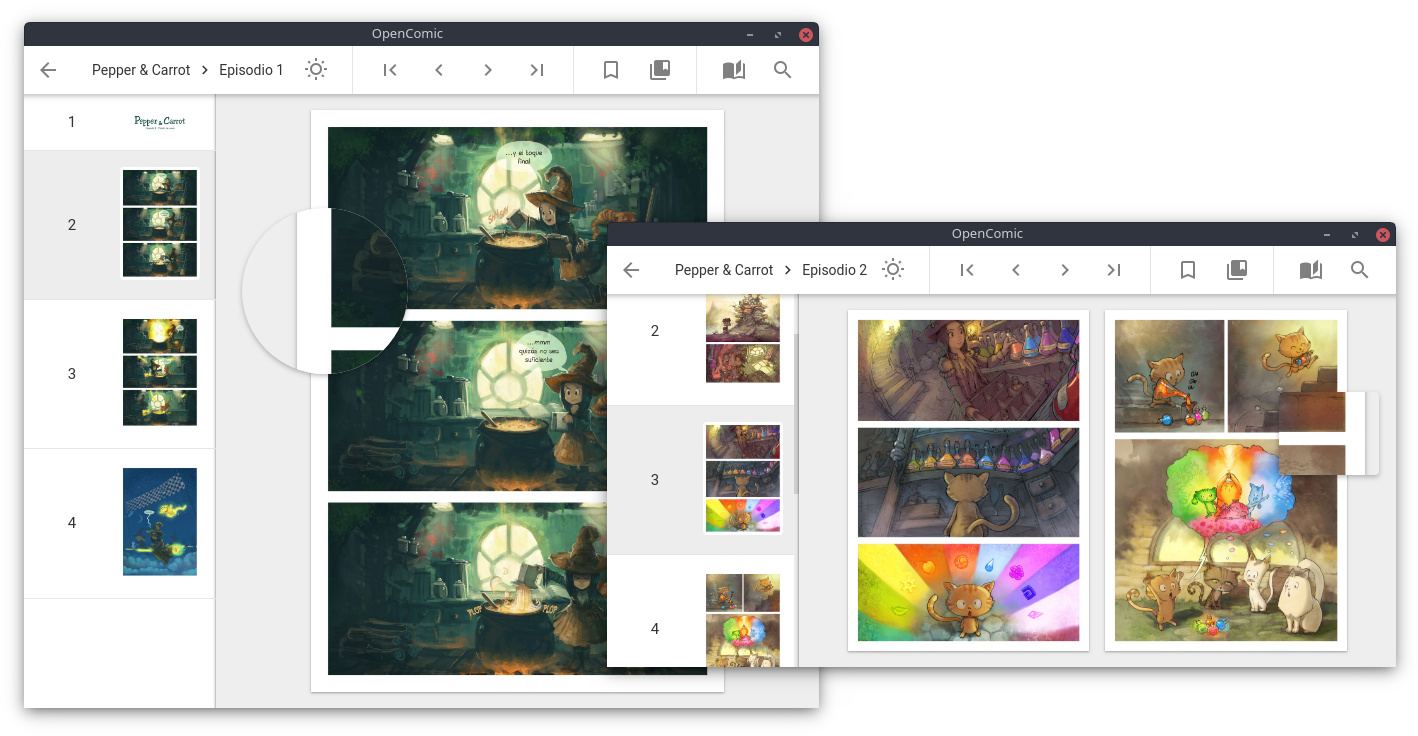The height and width of the screenshot is (736, 1418).
Task: Click the left comic page in Episodio 2 reader
Action: [968, 481]
